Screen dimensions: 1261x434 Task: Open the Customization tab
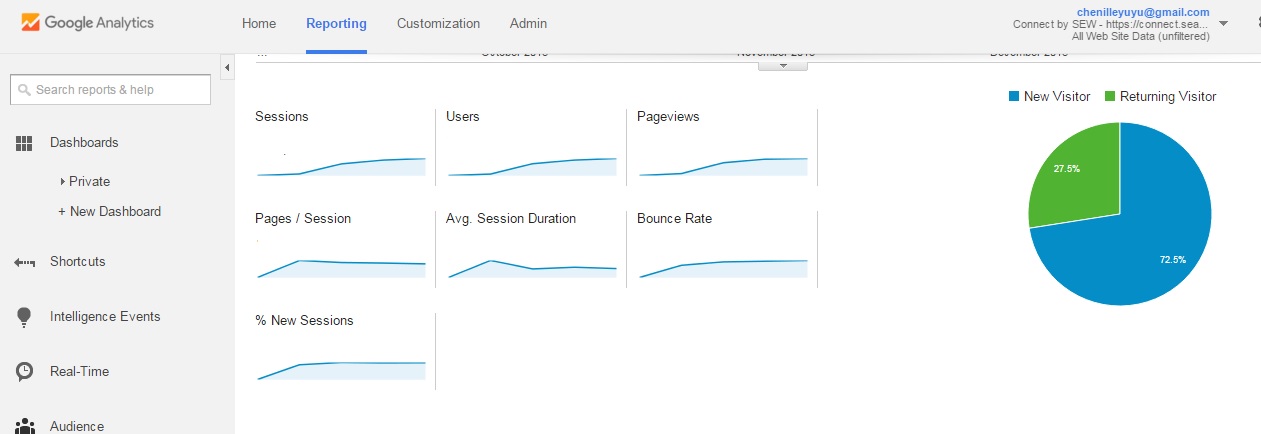tap(438, 23)
